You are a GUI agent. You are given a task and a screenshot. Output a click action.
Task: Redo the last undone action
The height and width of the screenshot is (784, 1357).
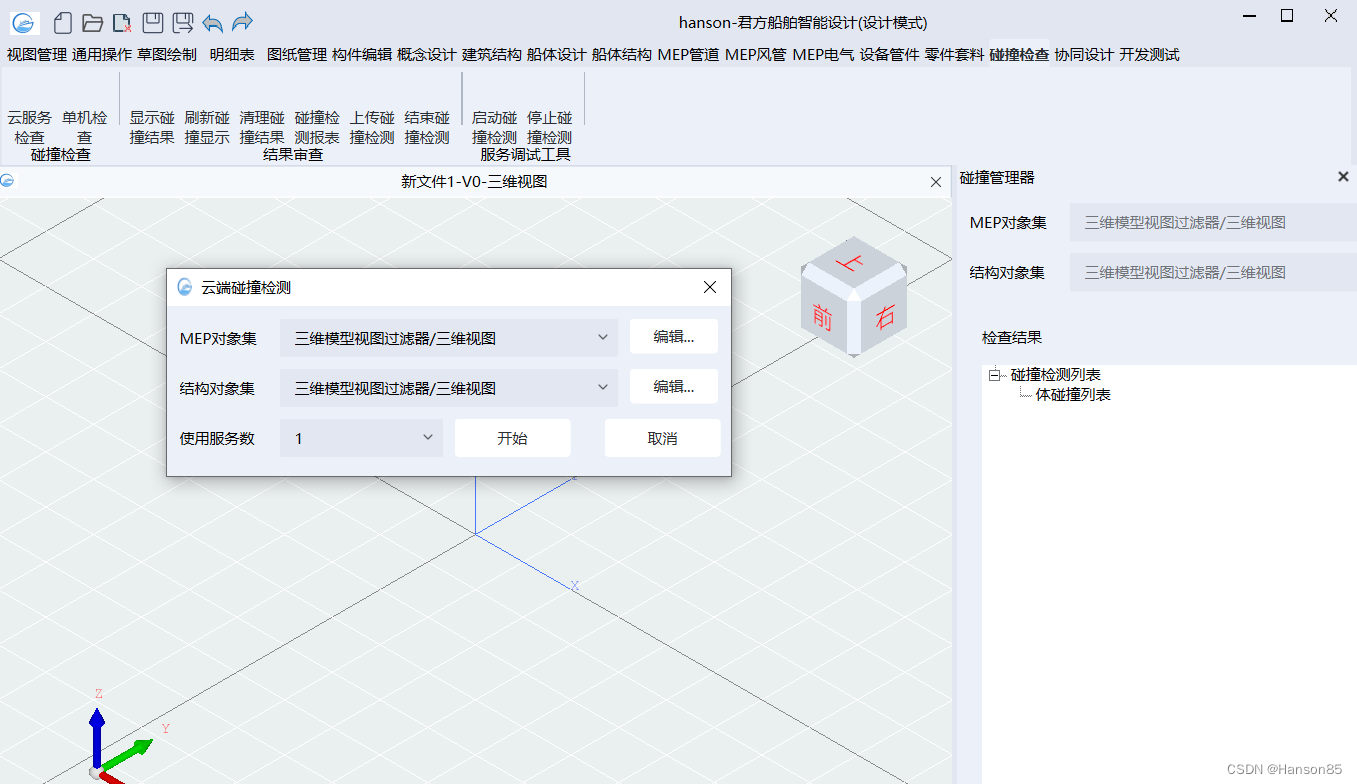click(242, 22)
